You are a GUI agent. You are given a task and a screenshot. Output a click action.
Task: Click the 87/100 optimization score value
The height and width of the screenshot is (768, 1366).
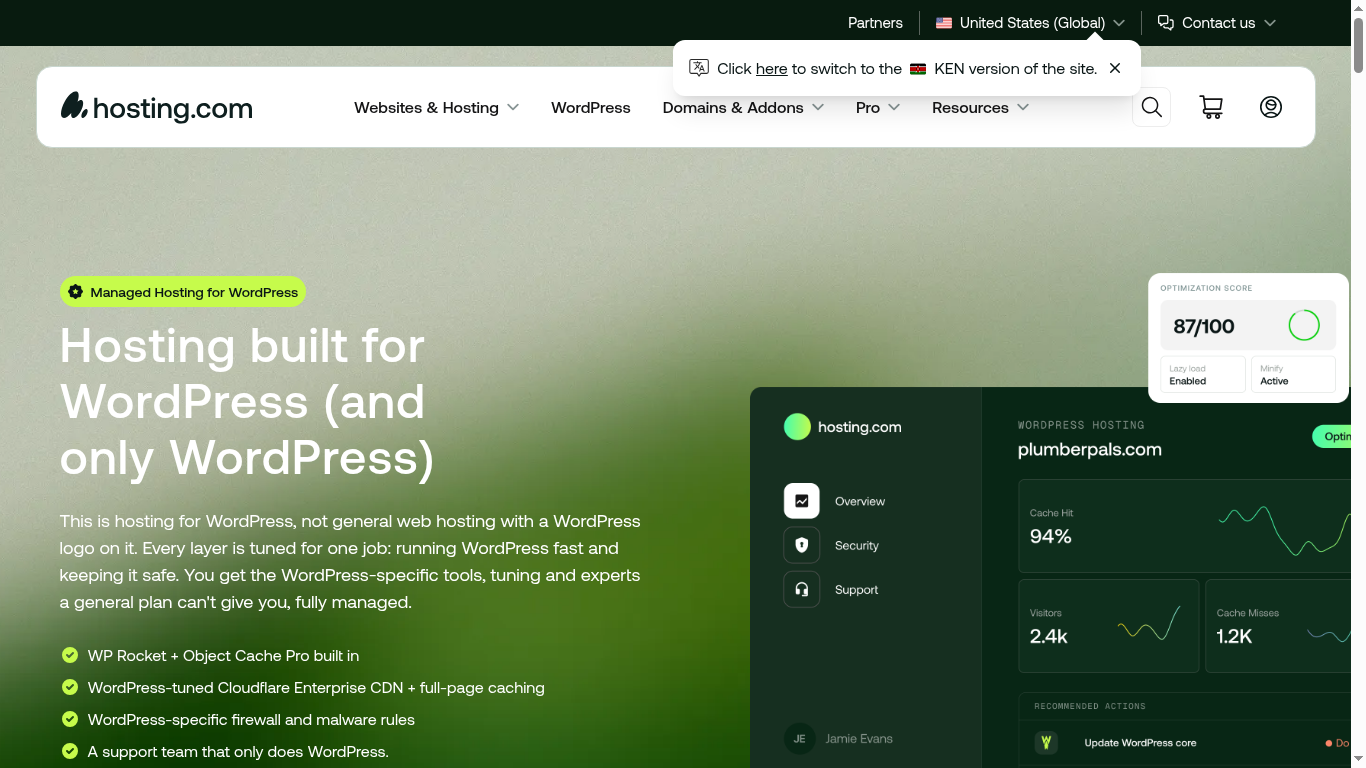pos(1204,326)
